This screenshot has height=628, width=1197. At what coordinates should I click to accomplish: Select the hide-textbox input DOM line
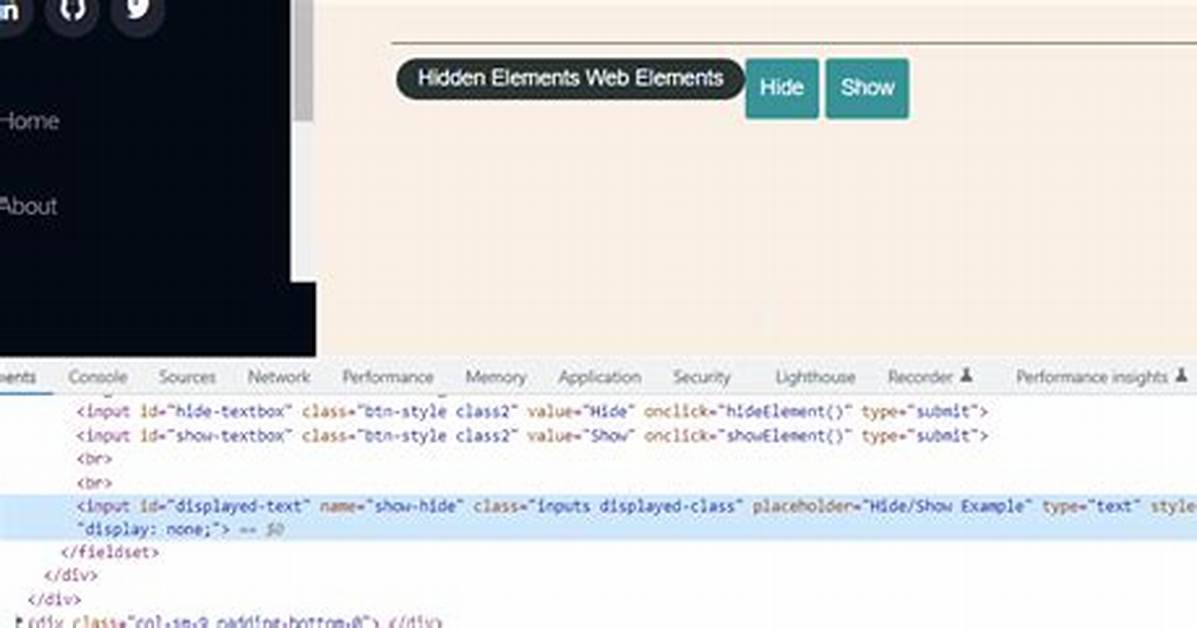pos(531,412)
